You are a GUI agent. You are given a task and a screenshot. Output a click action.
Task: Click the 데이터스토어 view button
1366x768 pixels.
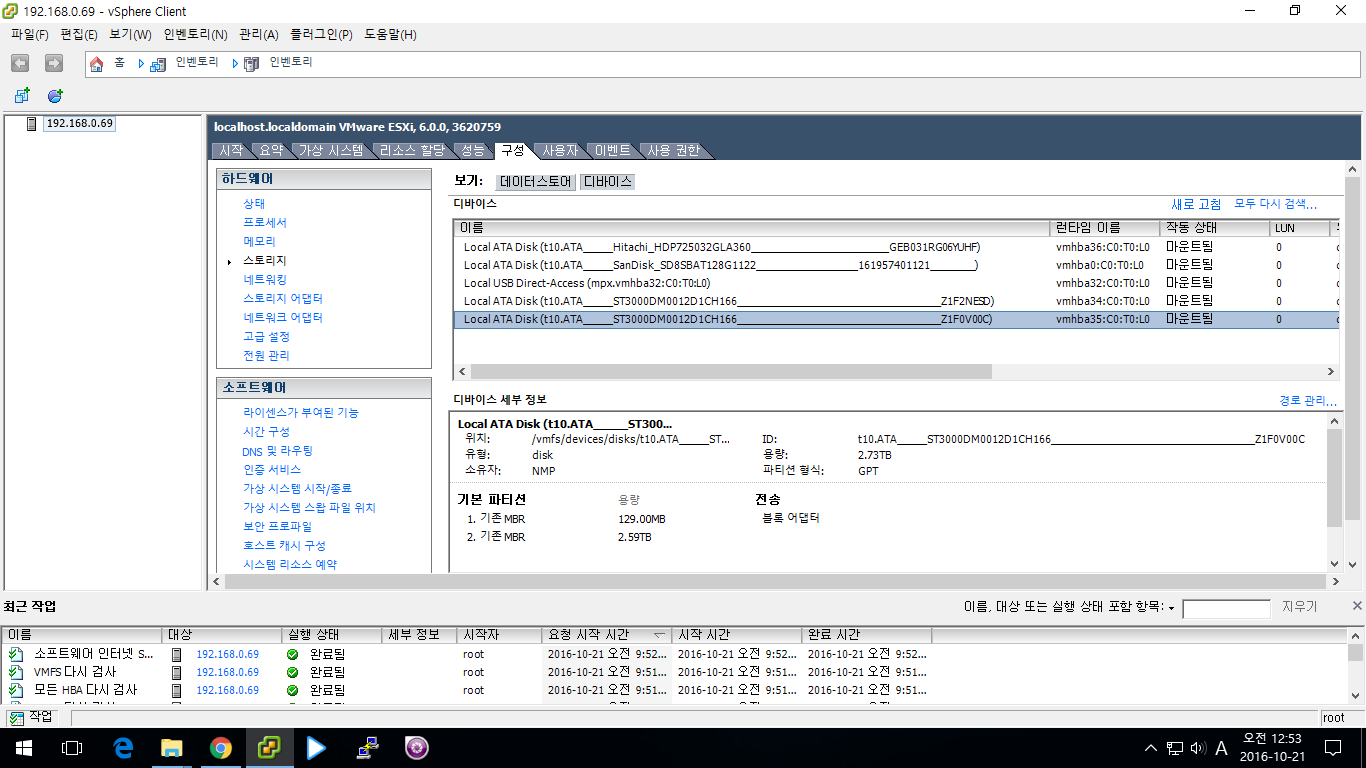pyautogui.click(x=536, y=182)
